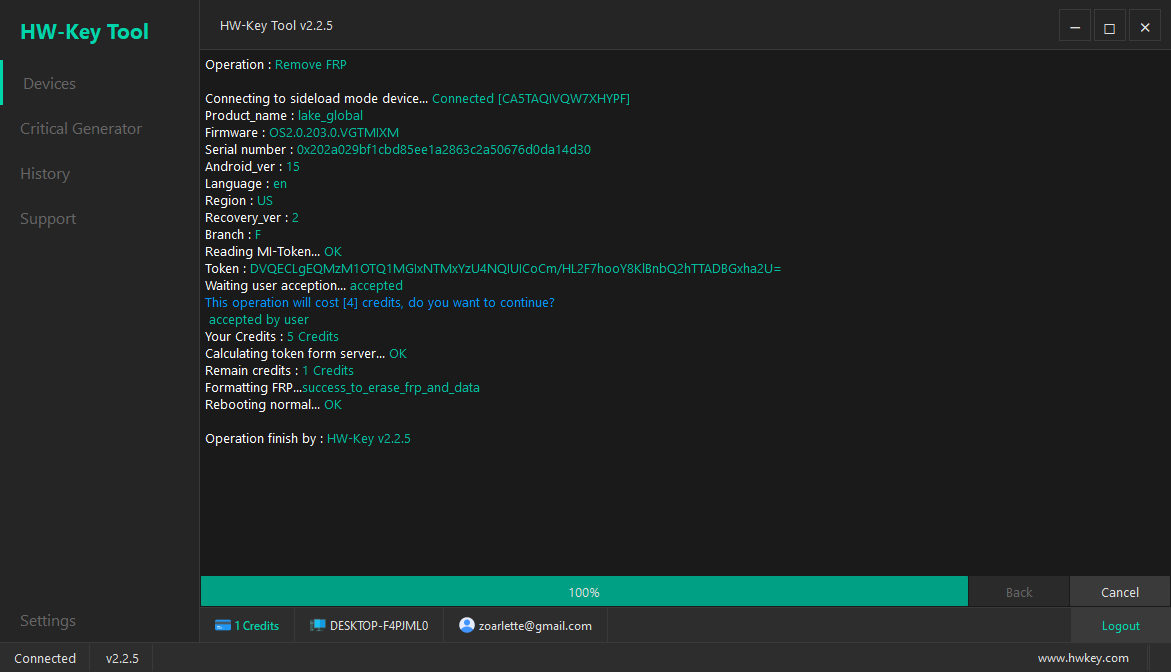Open the Critical Generator section

[x=80, y=128]
